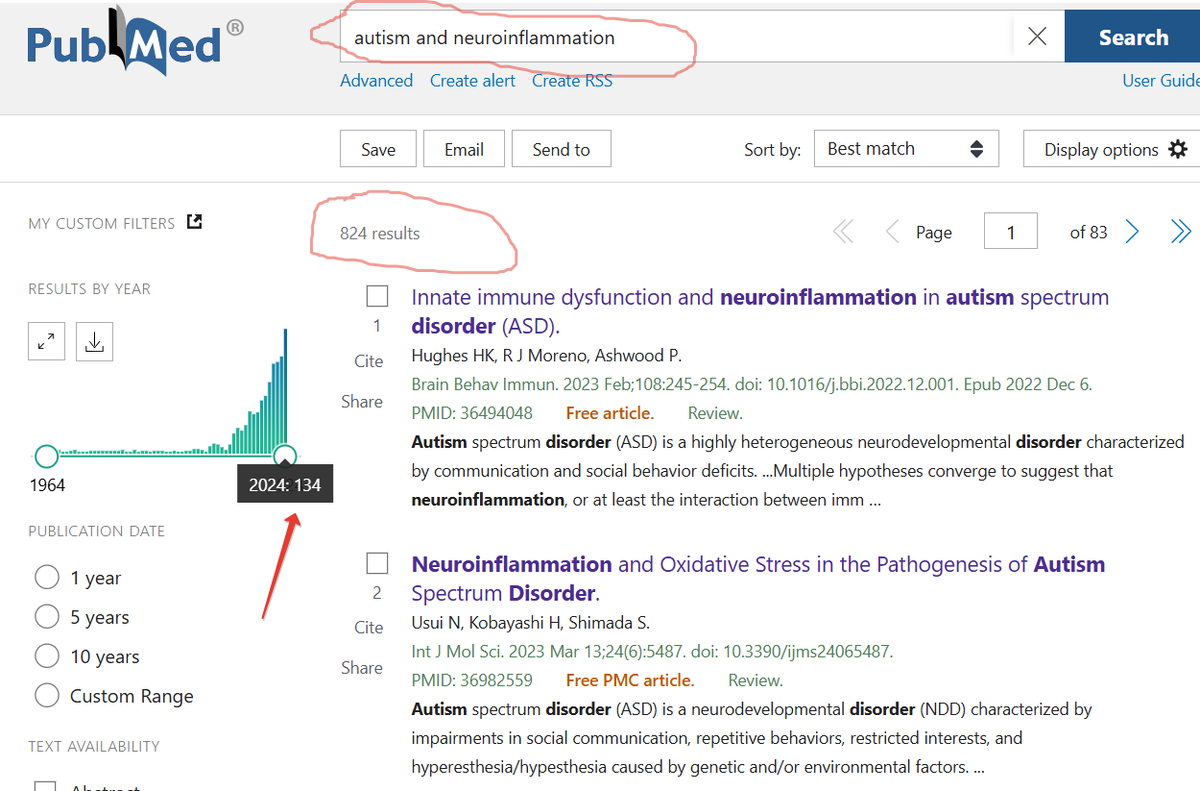The image size is (1200, 791).
Task: Clear the search query with the X icon
Action: pyautogui.click(x=1038, y=37)
